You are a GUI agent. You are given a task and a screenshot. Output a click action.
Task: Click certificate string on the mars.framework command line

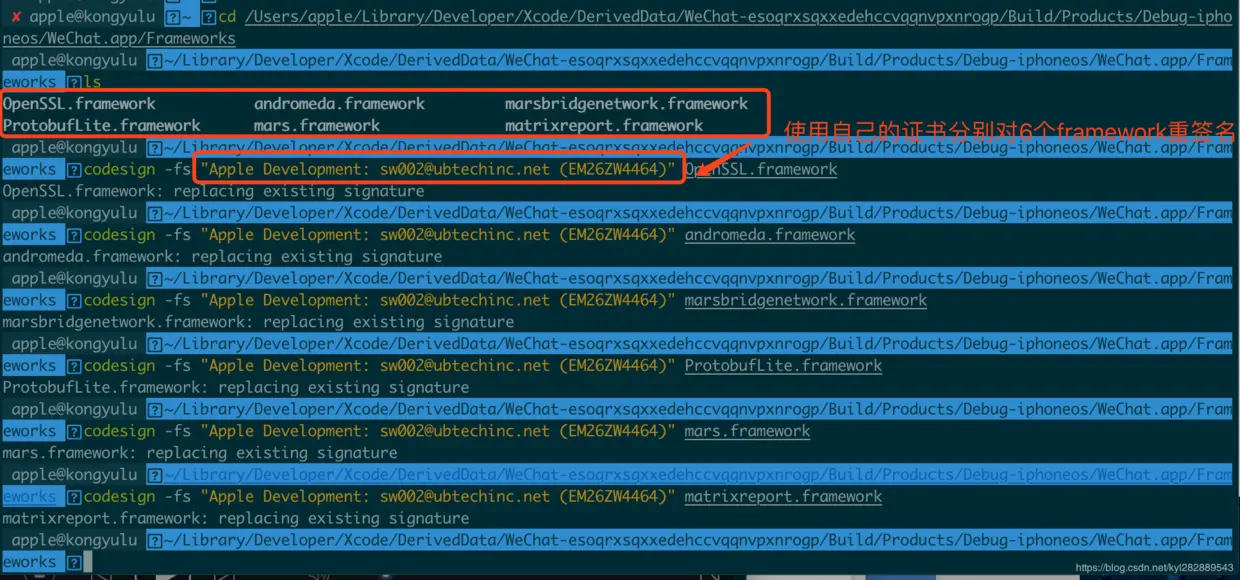click(437, 431)
